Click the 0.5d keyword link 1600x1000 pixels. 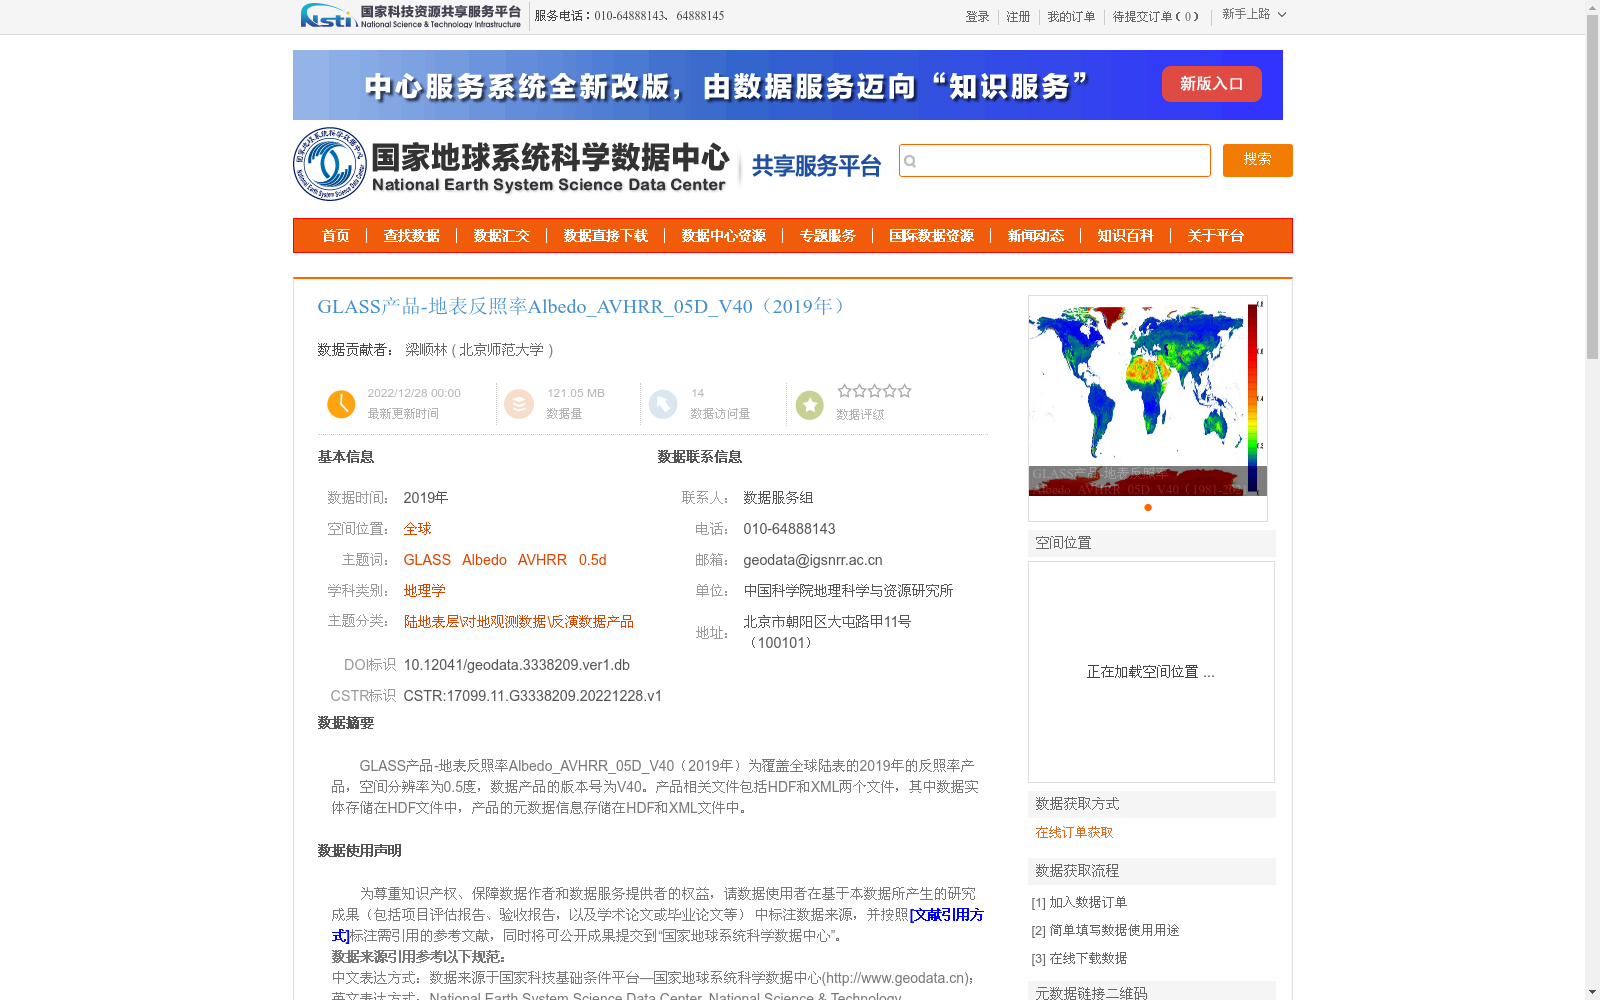(592, 560)
